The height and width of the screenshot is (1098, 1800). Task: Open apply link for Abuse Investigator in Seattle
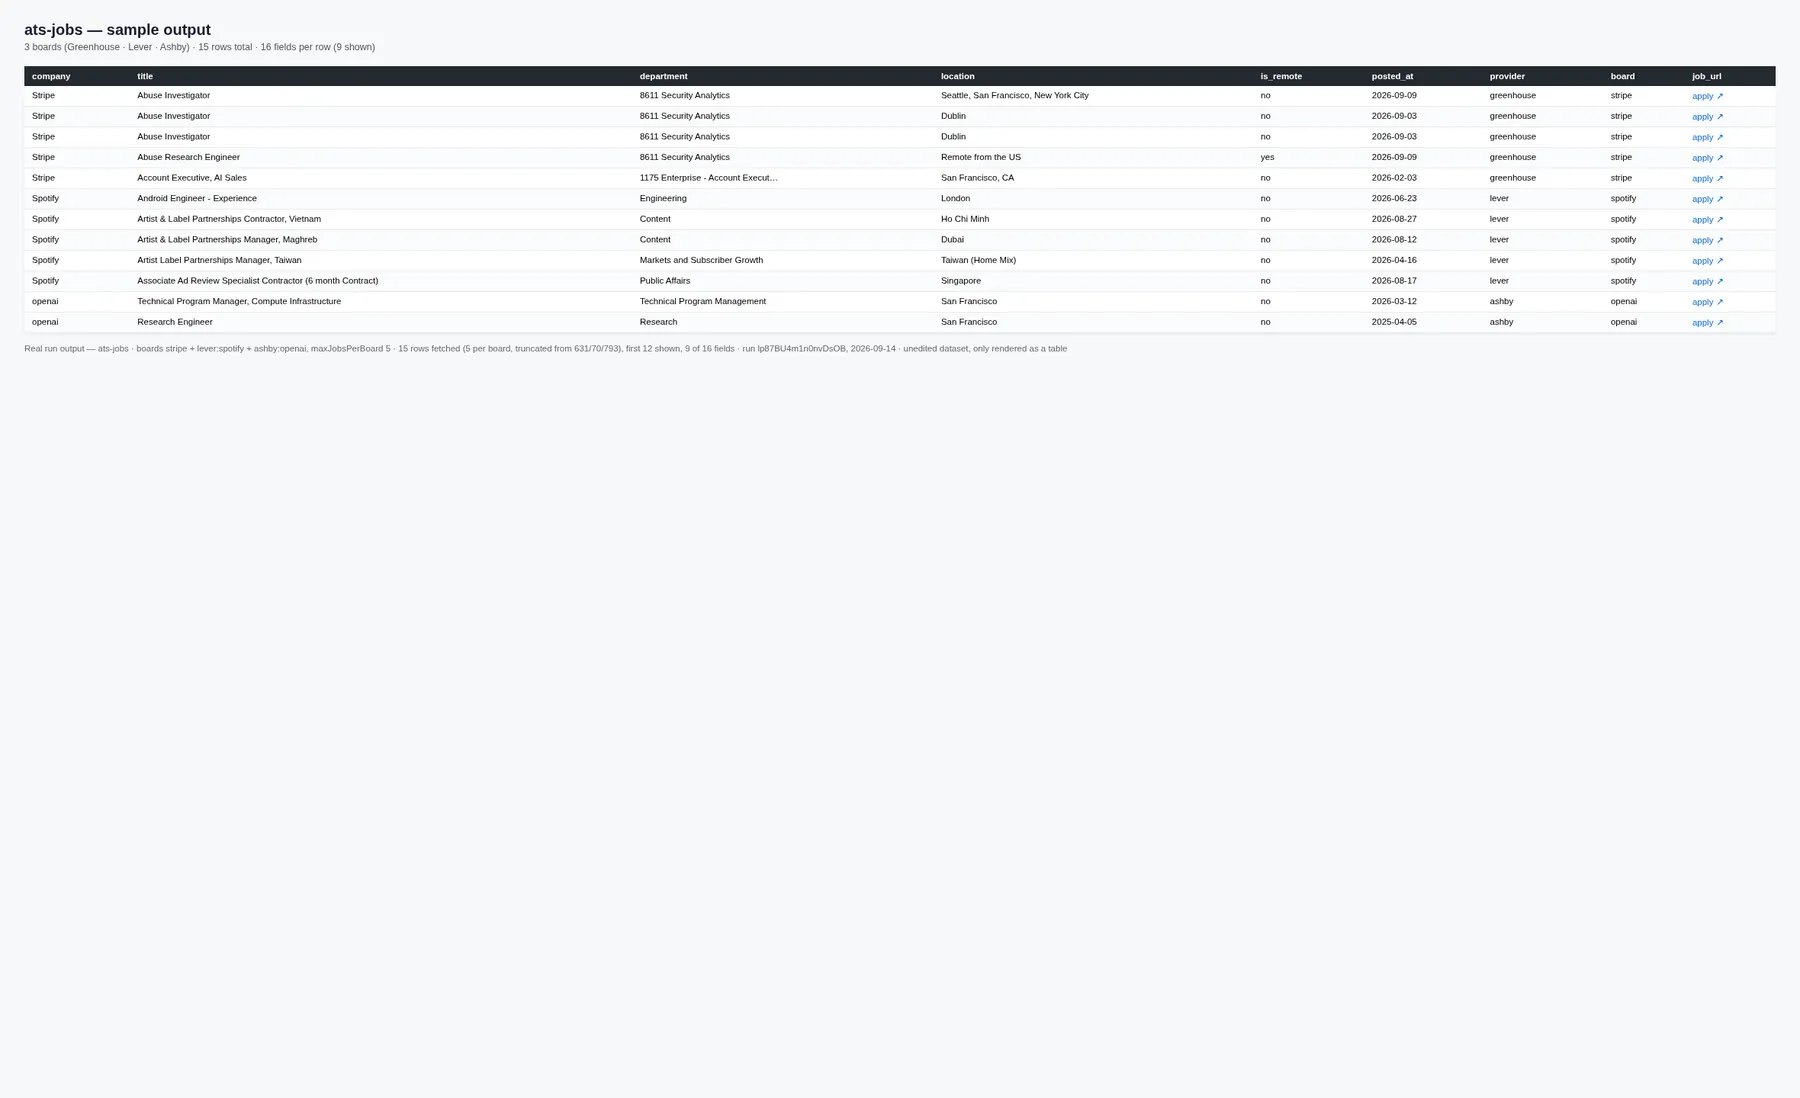[x=1707, y=96]
